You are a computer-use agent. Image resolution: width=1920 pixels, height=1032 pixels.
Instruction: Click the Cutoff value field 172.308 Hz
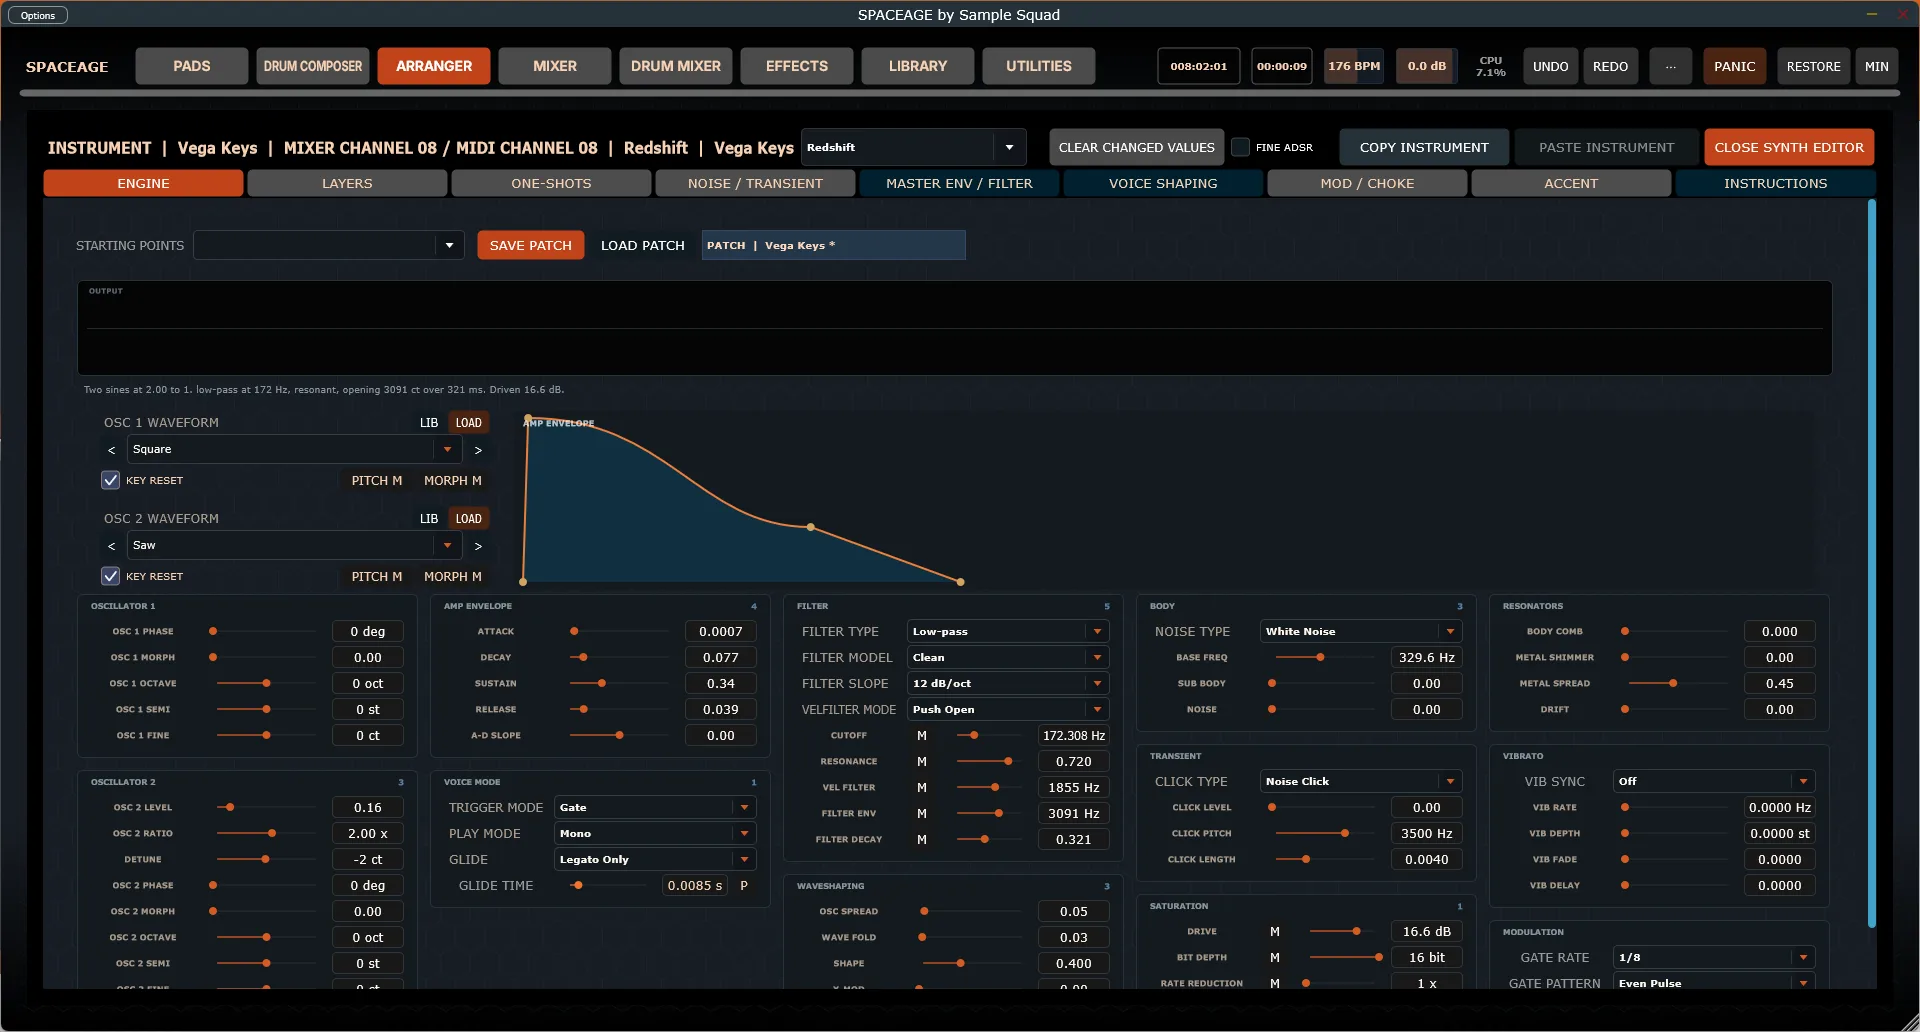(1074, 736)
